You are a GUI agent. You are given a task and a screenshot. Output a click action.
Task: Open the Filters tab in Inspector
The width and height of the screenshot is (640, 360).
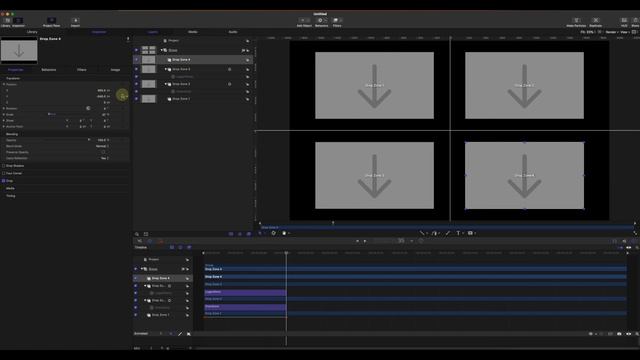82,70
